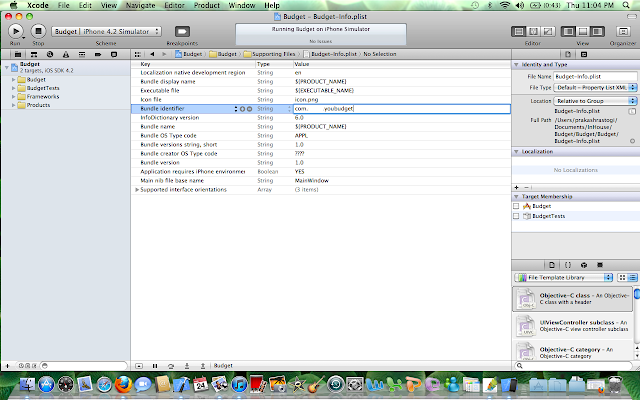Image resolution: width=640 pixels, height=400 pixels.
Task: Show the Debug area pane
Action: (x=583, y=31)
